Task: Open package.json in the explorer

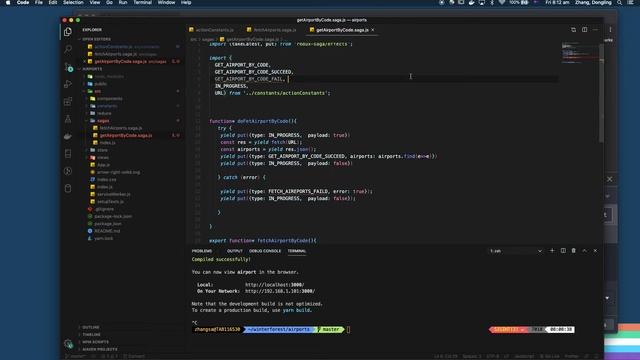Action: pyautogui.click(x=108, y=224)
